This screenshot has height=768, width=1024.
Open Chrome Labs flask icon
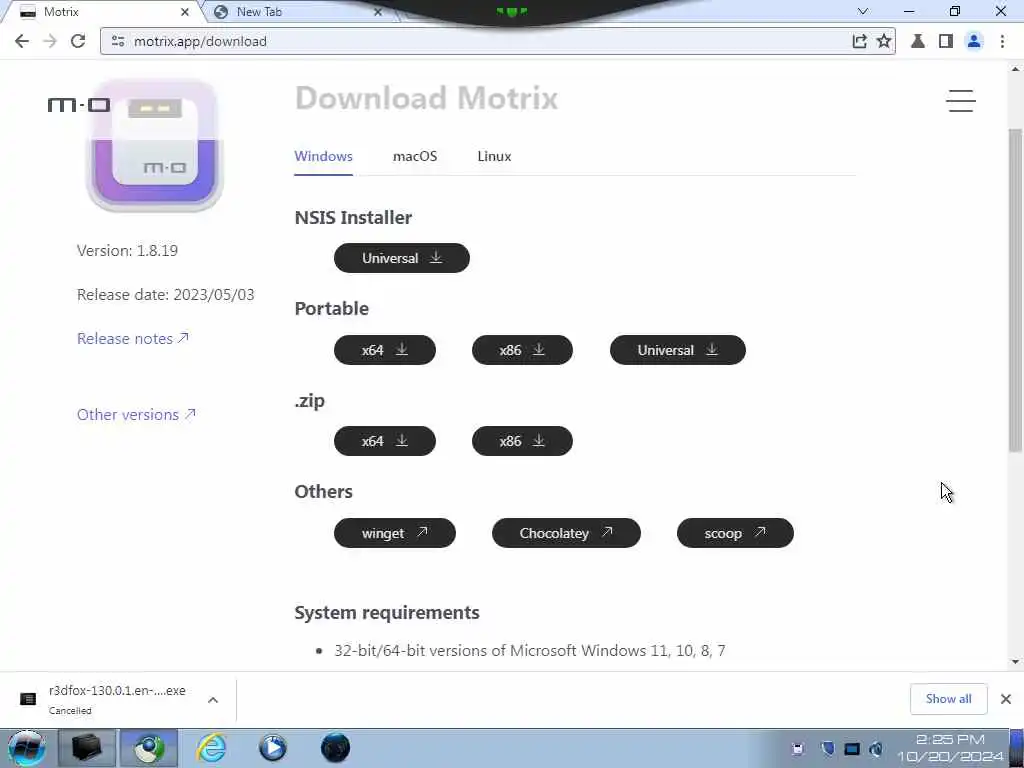[x=918, y=41]
